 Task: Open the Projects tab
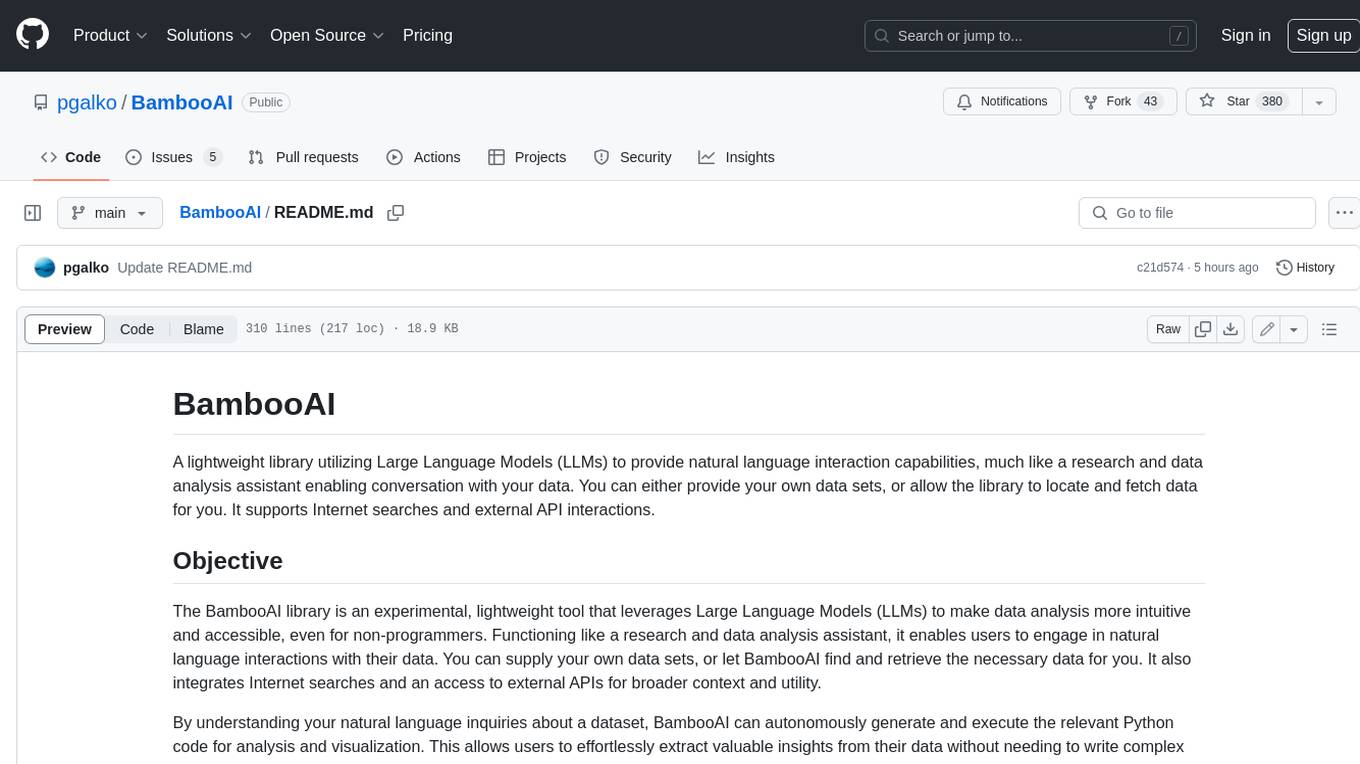click(527, 157)
